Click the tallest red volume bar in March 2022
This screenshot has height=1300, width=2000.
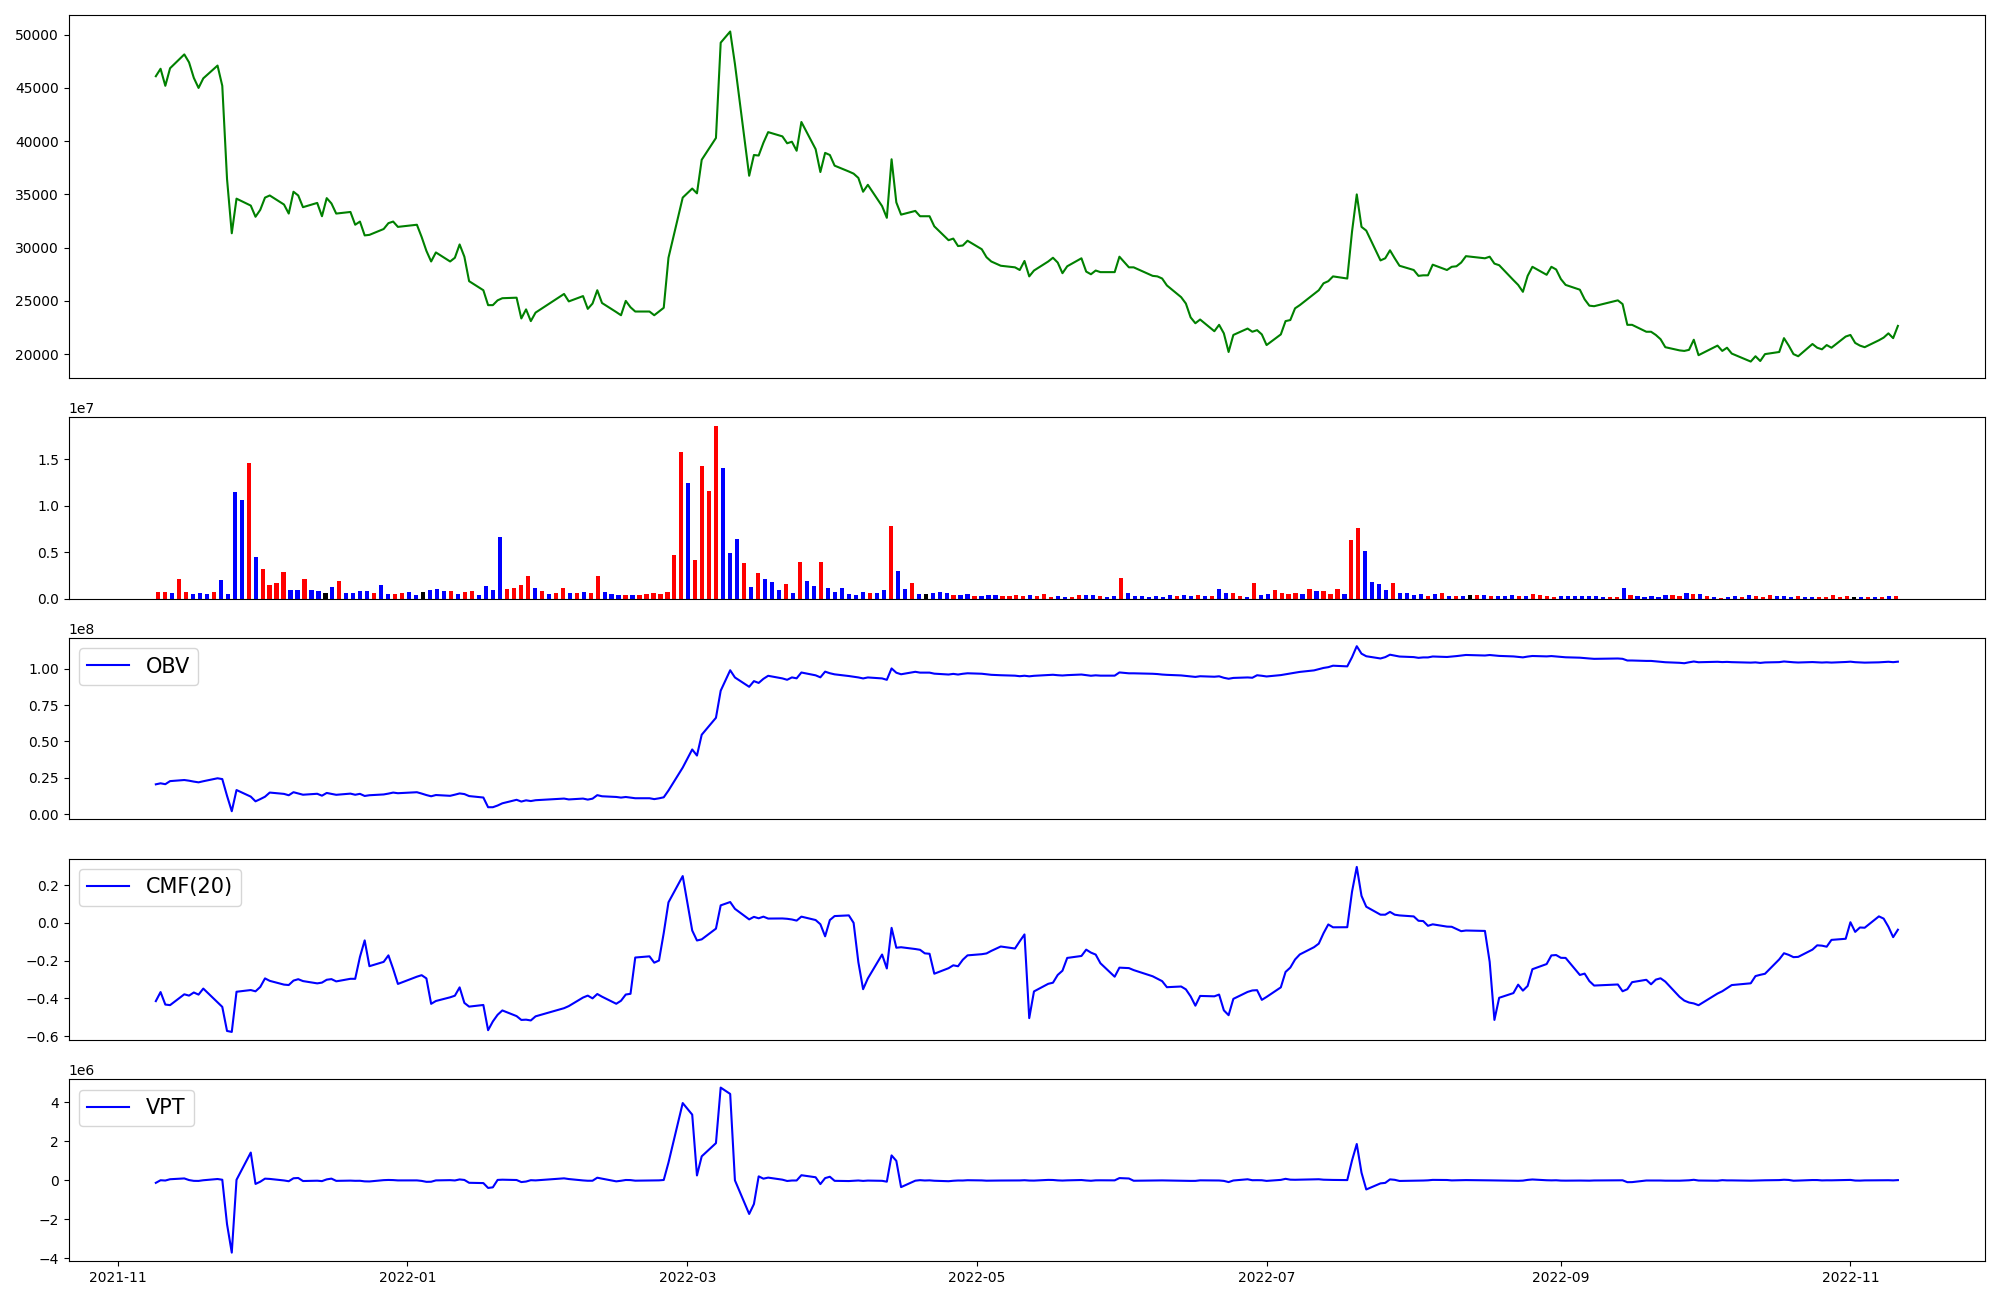(716, 512)
